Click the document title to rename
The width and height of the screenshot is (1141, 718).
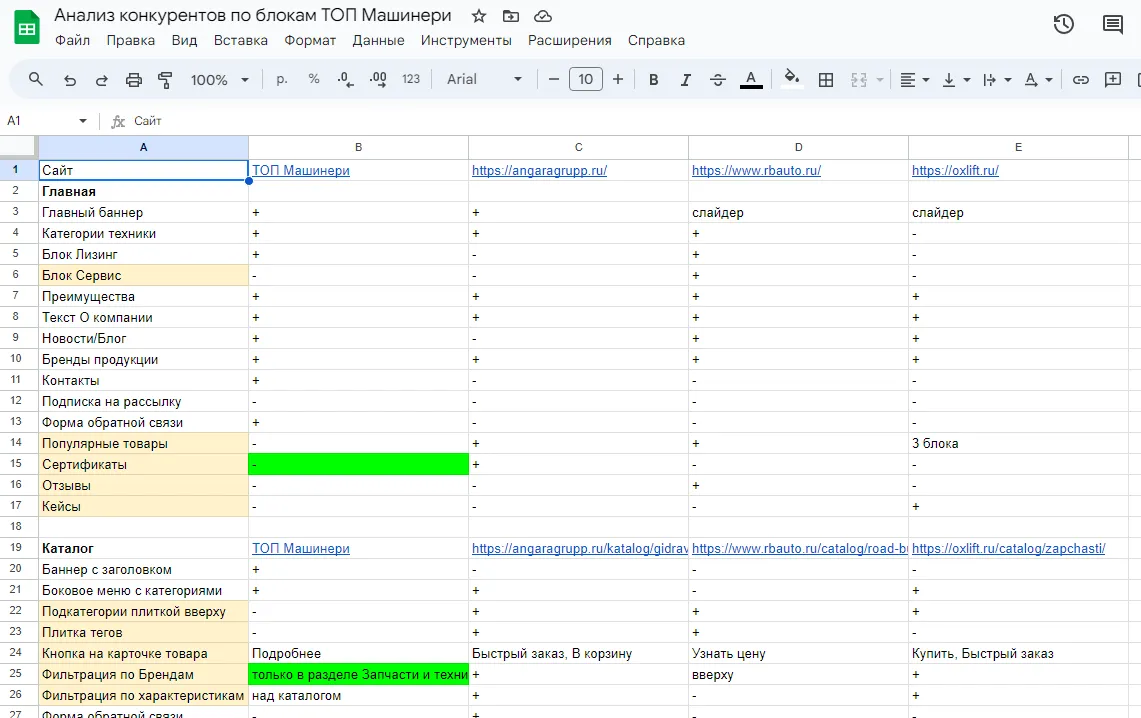point(253,15)
